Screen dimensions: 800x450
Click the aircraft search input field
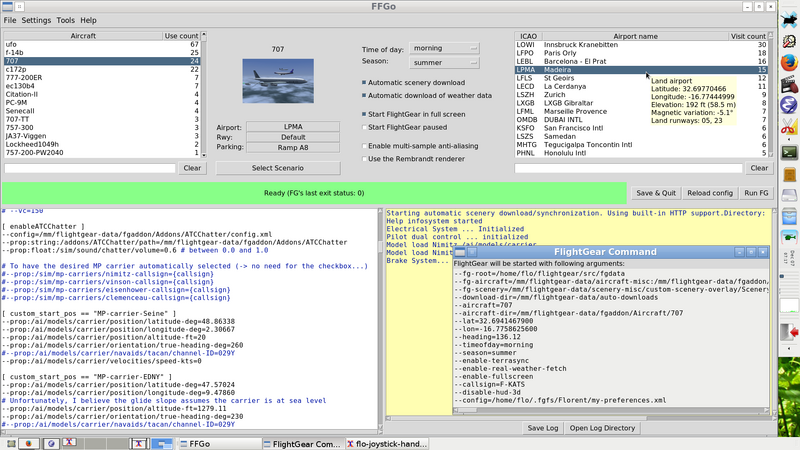(x=90, y=168)
